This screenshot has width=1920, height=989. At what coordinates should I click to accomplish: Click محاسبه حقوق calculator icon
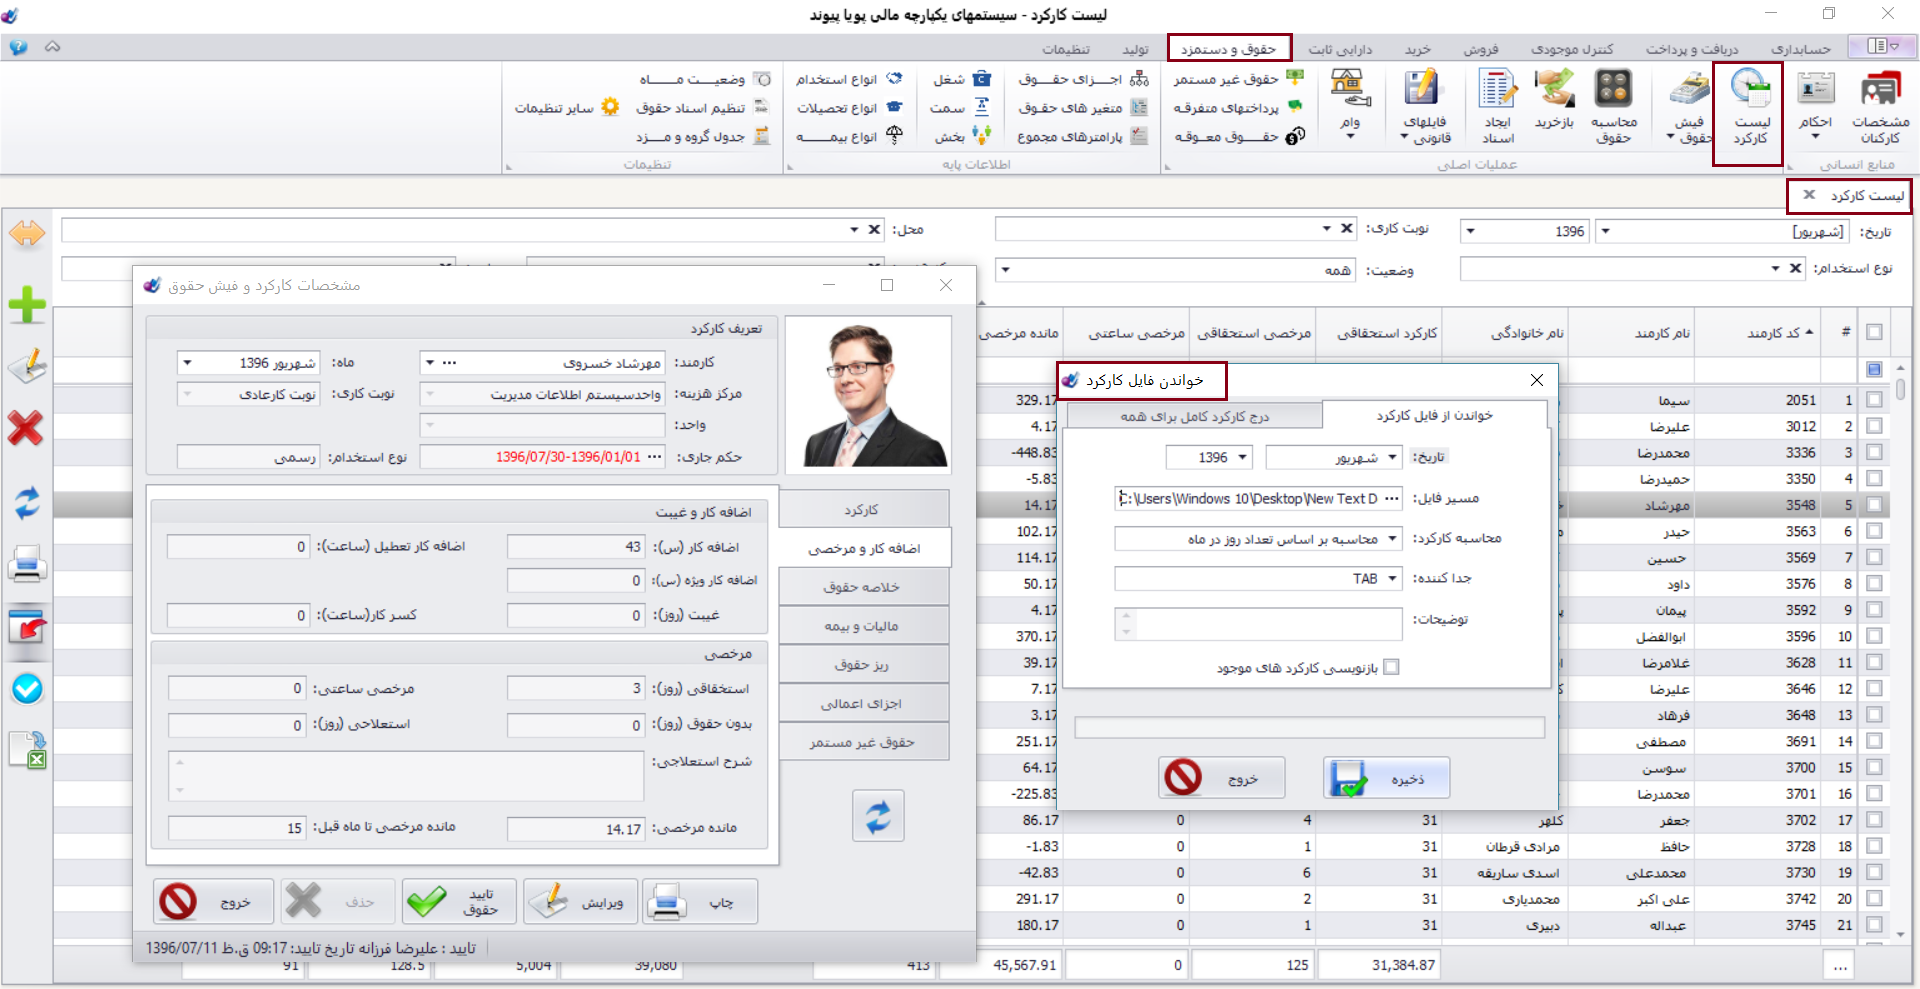pyautogui.click(x=1613, y=108)
